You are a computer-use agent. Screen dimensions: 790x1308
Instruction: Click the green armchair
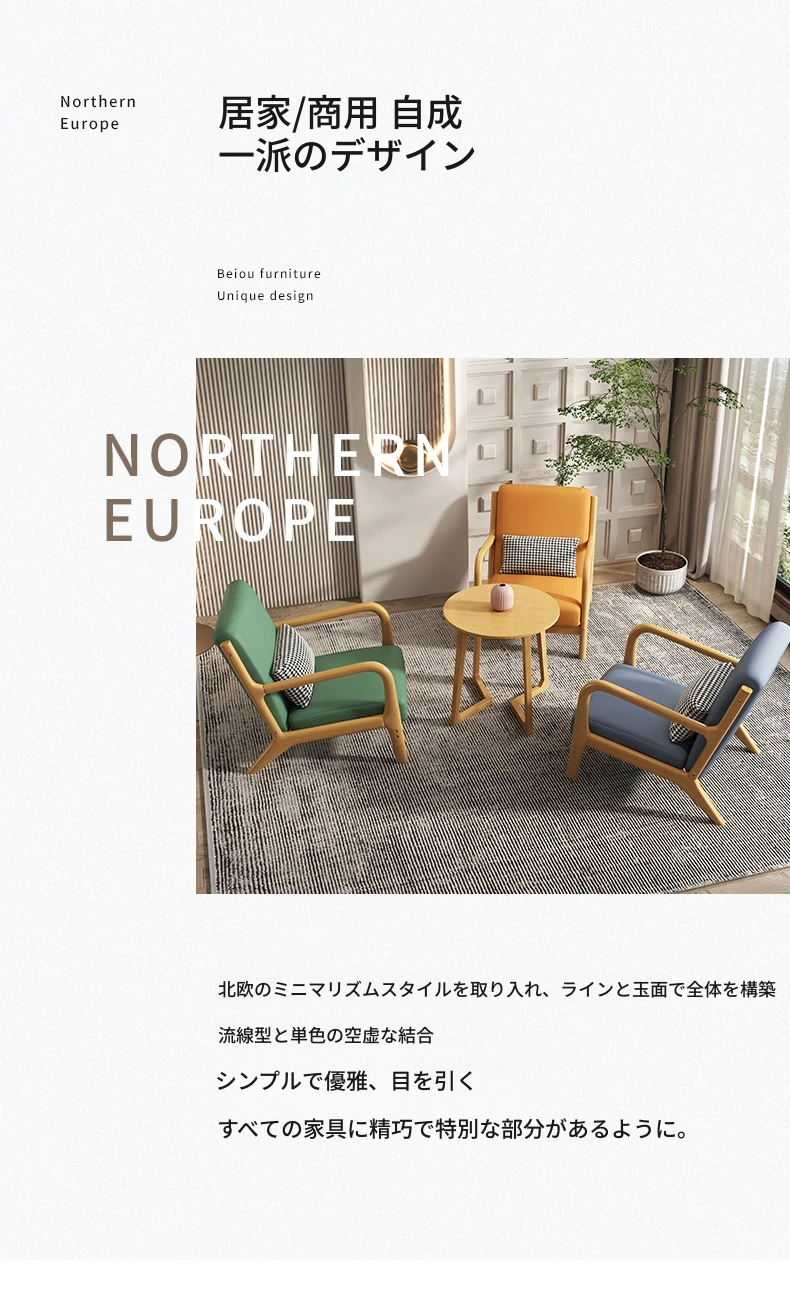310,676
